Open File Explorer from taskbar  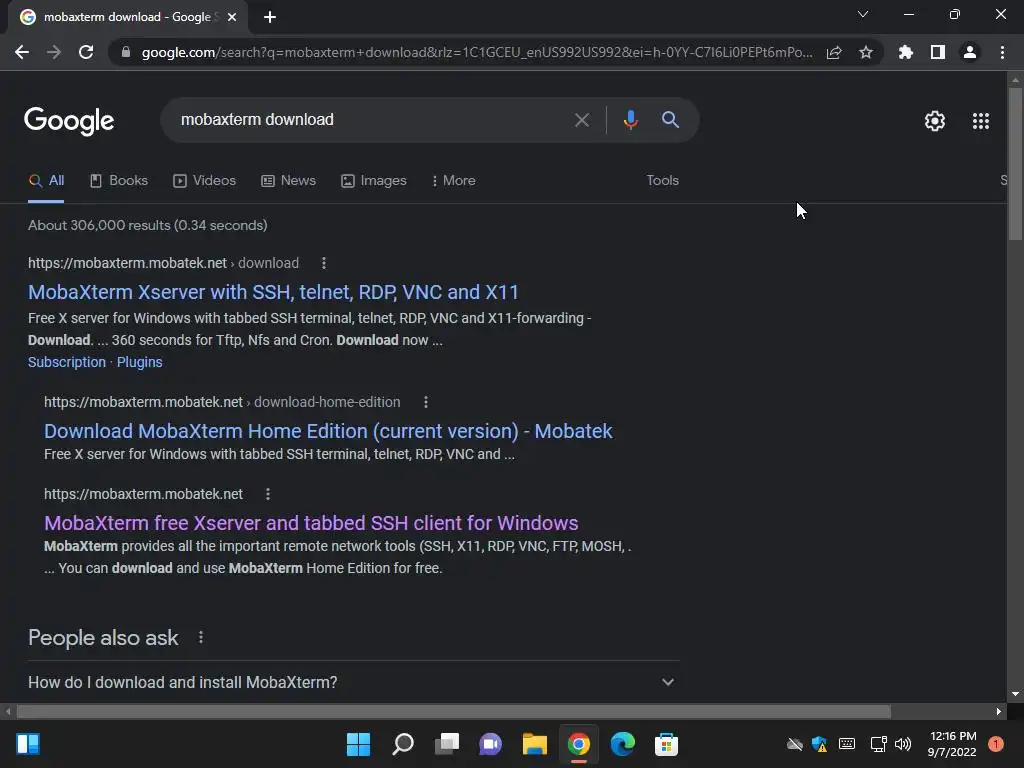click(x=534, y=744)
